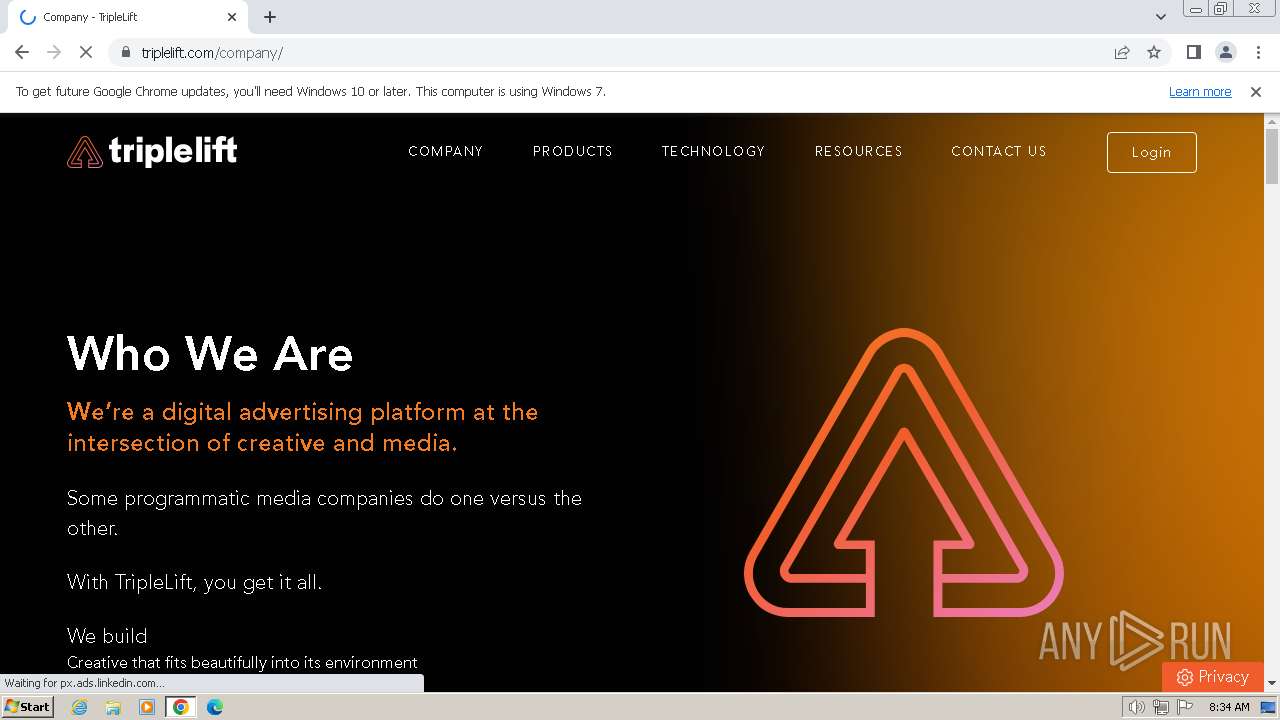The width and height of the screenshot is (1280, 720).
Task: Stop loading the page
Action: tap(86, 52)
